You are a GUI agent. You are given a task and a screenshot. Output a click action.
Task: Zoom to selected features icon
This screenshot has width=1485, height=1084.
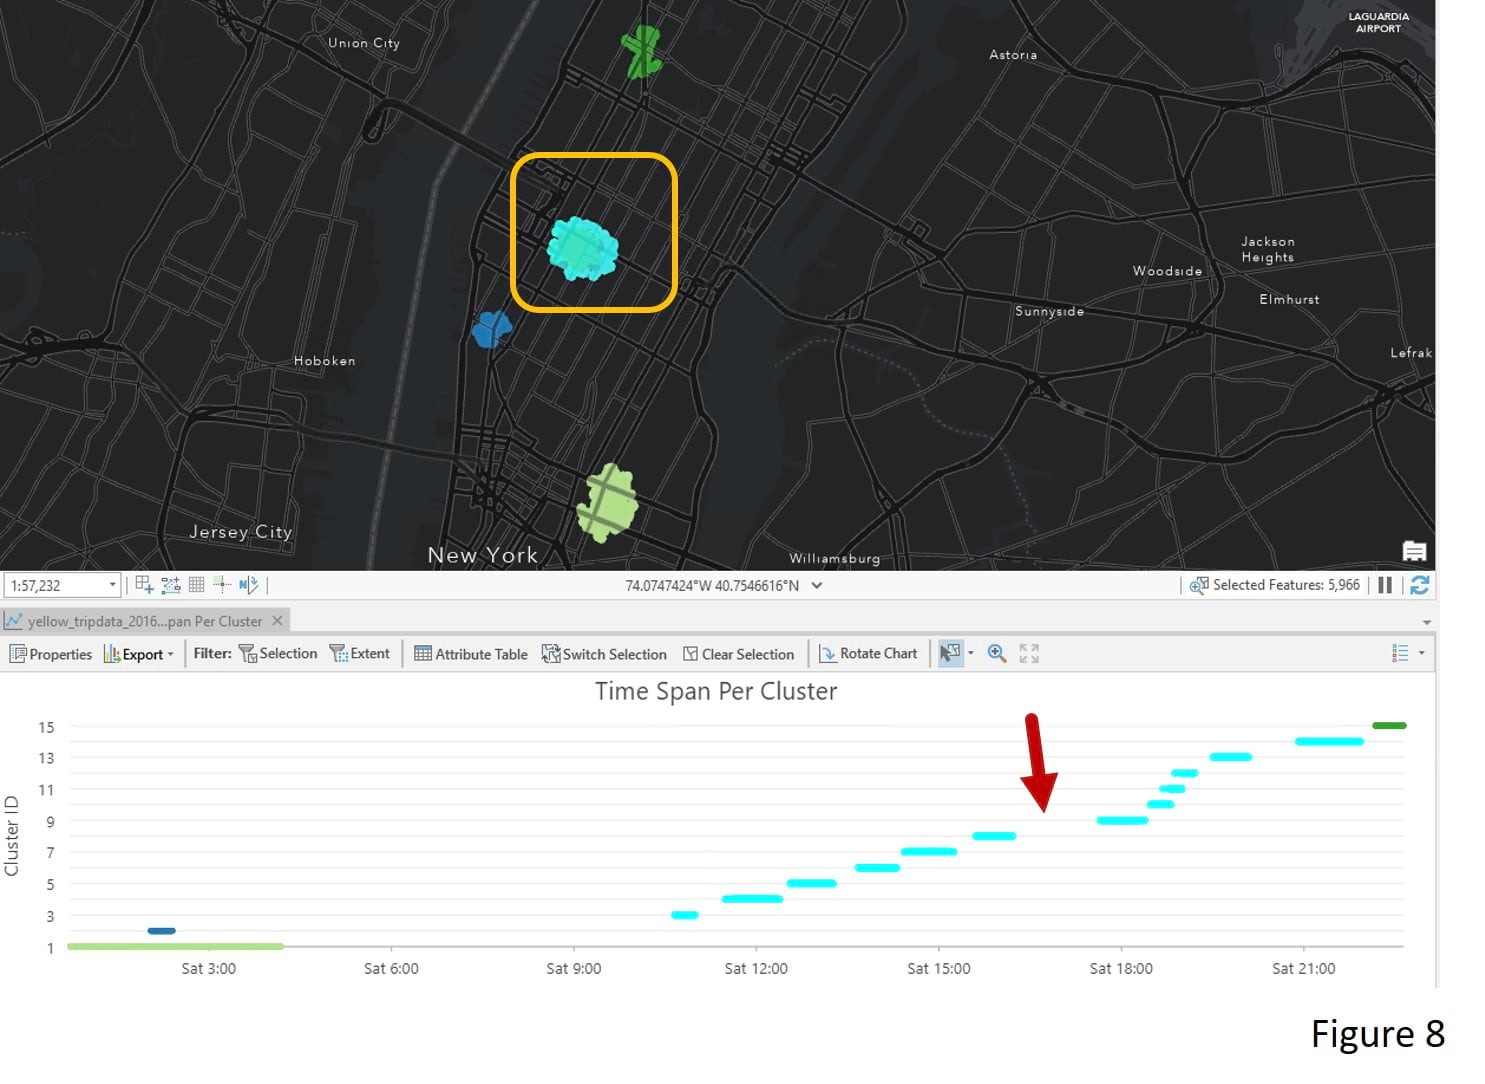click(1198, 585)
